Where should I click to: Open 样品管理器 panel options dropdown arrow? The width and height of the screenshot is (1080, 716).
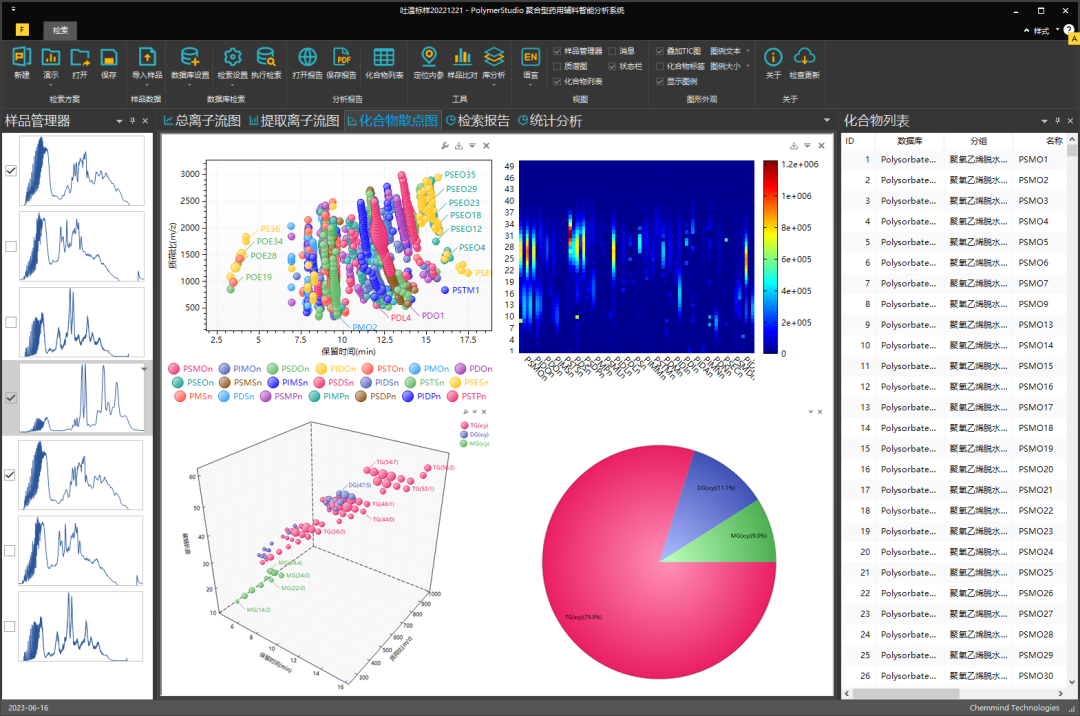119,120
